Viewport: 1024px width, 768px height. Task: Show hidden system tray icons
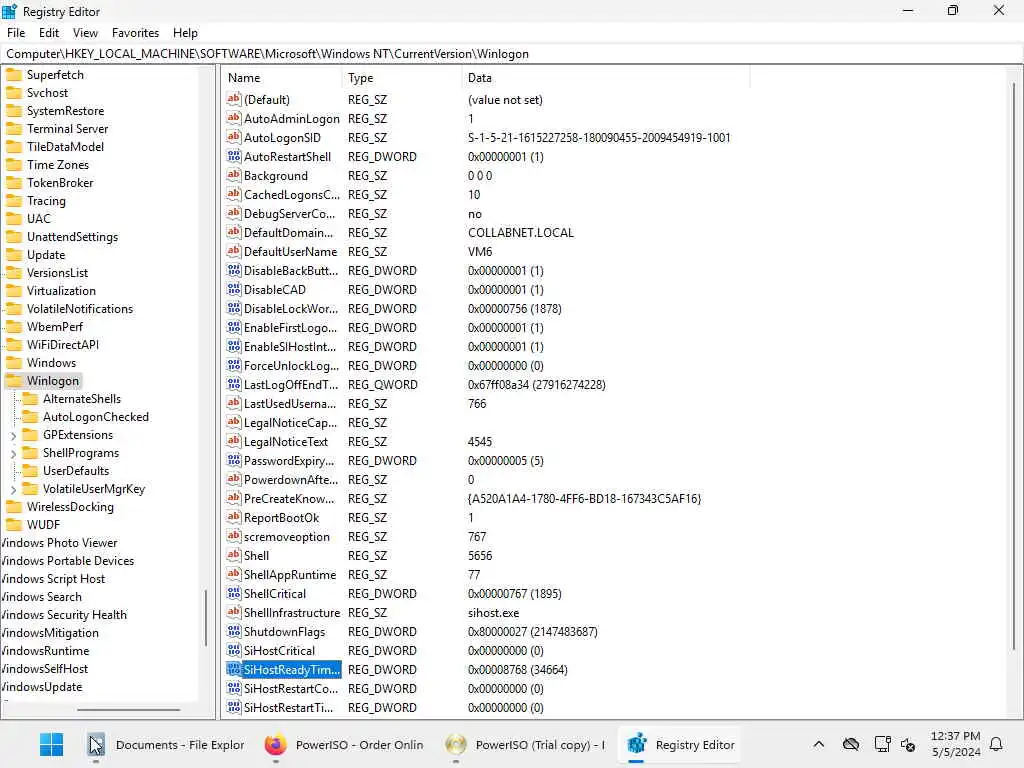819,744
